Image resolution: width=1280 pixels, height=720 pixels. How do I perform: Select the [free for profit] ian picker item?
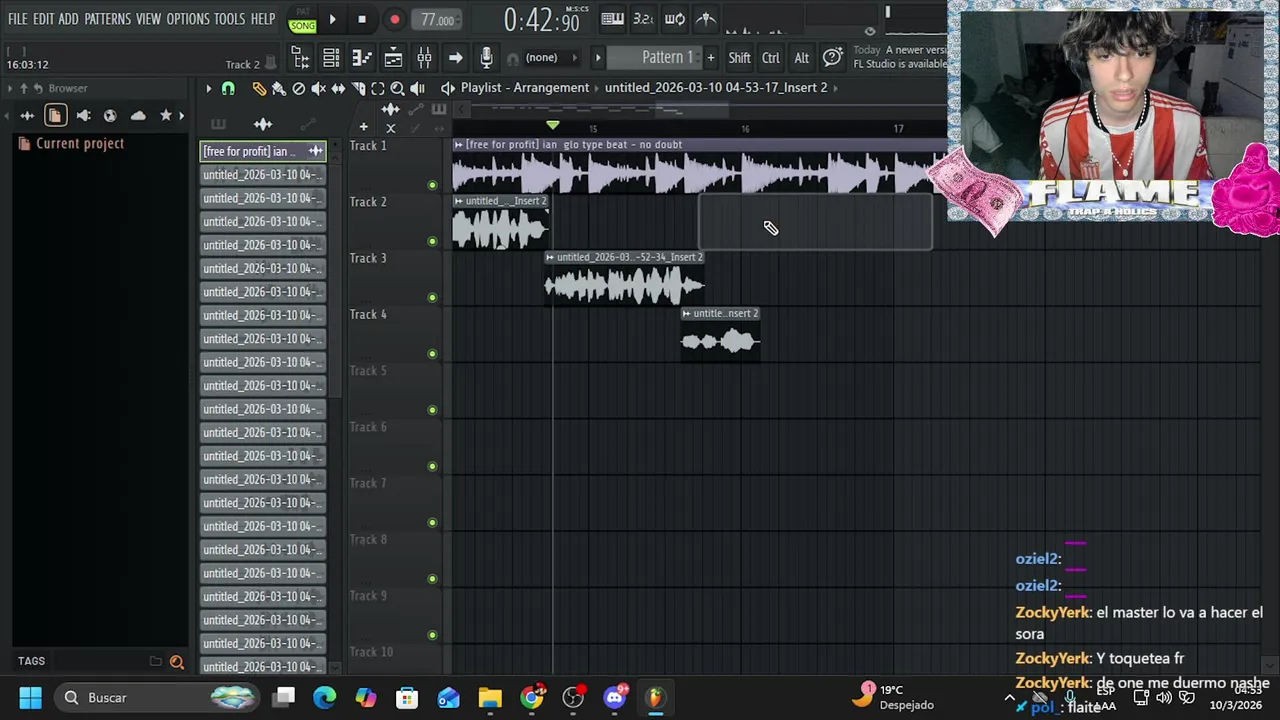point(263,151)
